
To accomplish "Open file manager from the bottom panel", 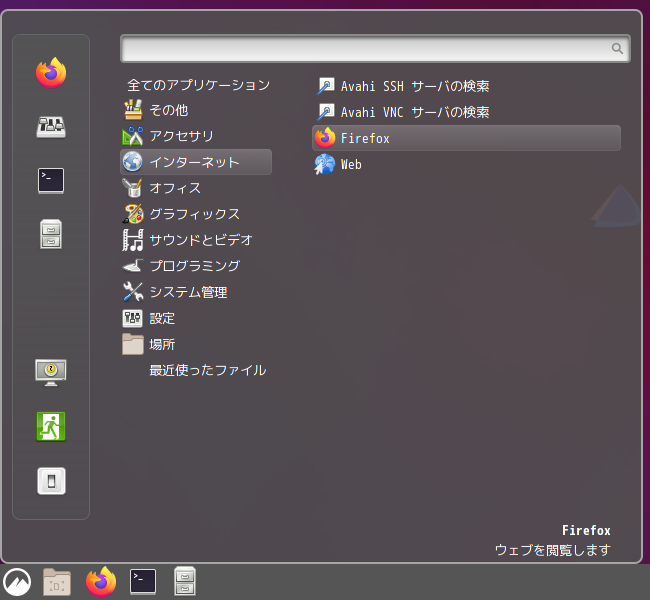I will (185, 581).
